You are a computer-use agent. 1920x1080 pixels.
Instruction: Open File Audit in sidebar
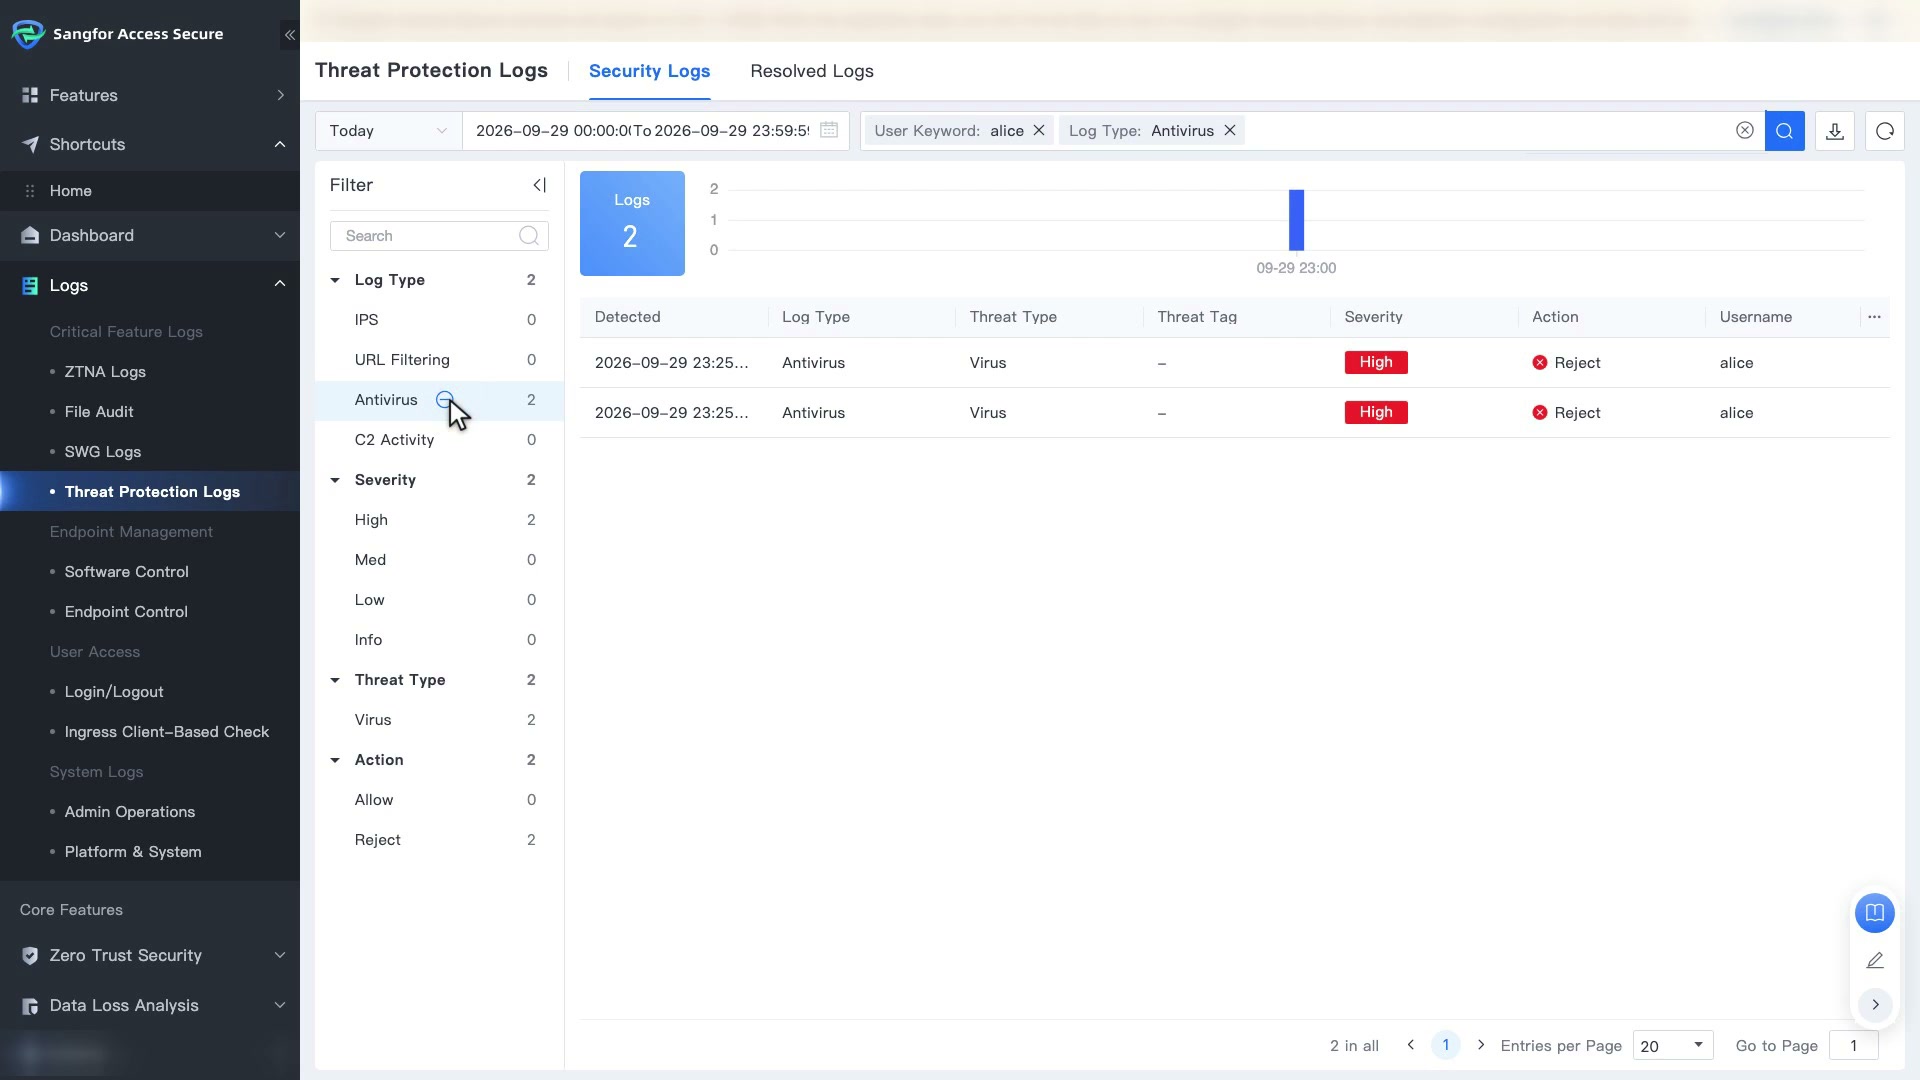click(99, 411)
